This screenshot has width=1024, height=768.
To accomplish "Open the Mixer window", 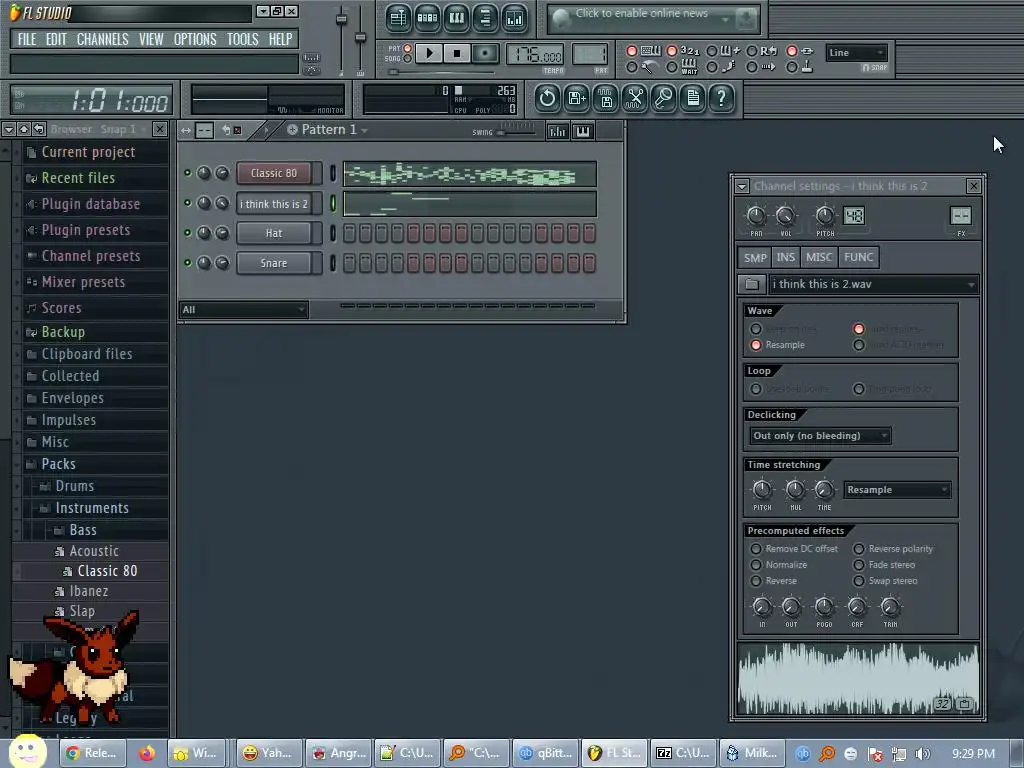I will (x=515, y=18).
